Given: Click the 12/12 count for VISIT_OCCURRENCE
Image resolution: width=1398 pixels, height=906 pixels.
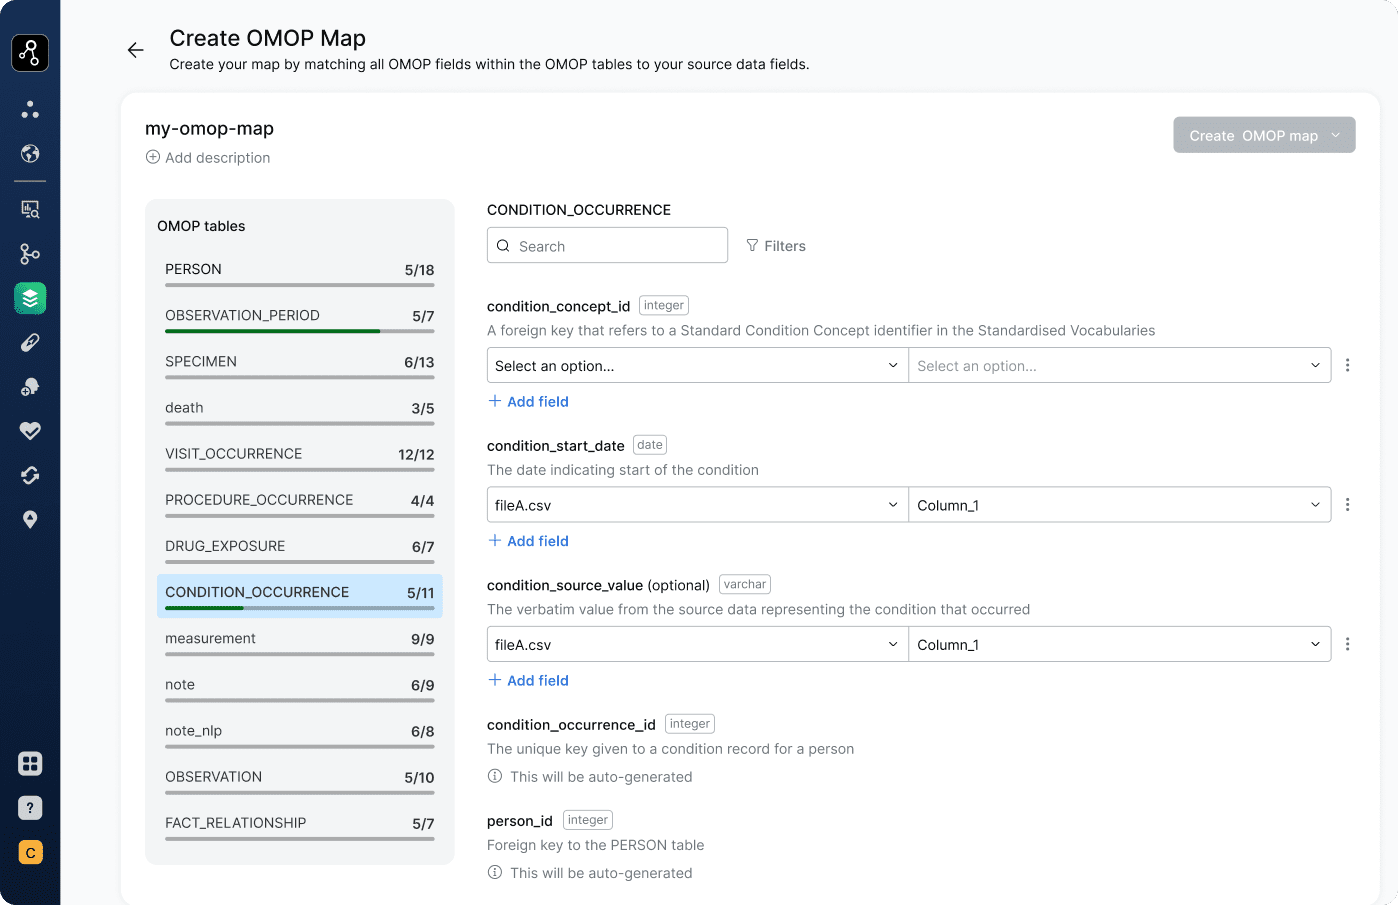Looking at the screenshot, I should click(416, 455).
